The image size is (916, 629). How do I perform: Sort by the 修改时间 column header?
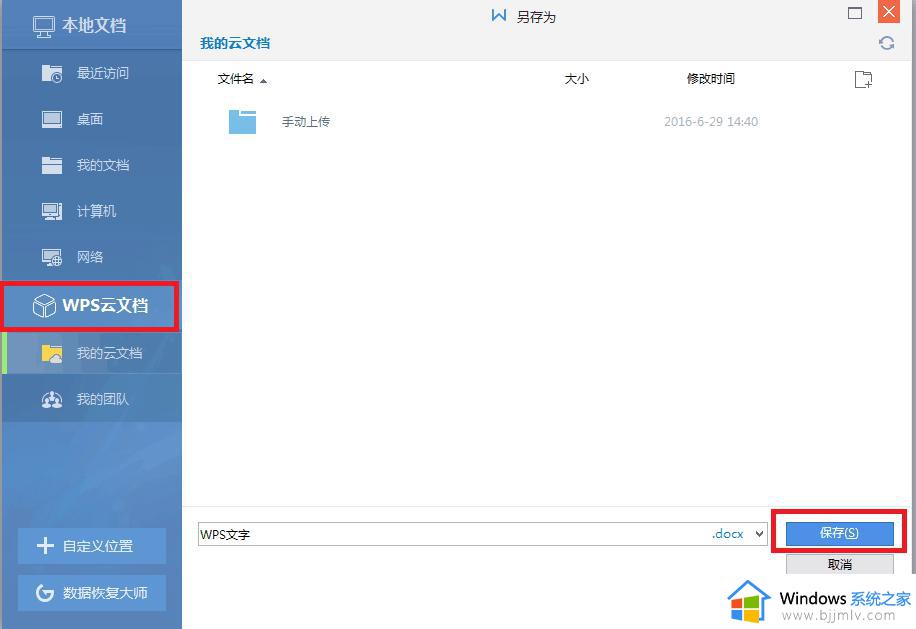710,79
